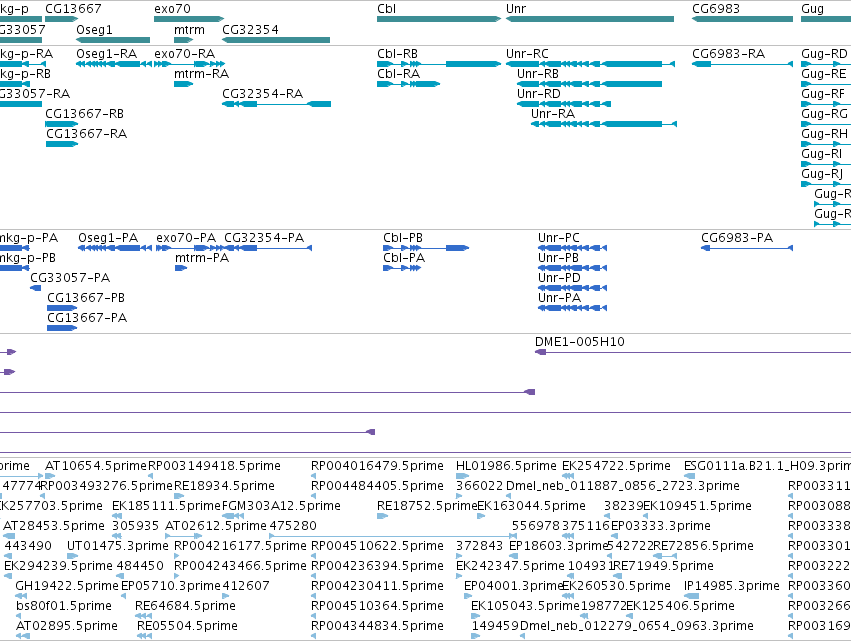Select the FGM303A12.5prime EST label
Screen dimensions: 851x641
pos(281,506)
